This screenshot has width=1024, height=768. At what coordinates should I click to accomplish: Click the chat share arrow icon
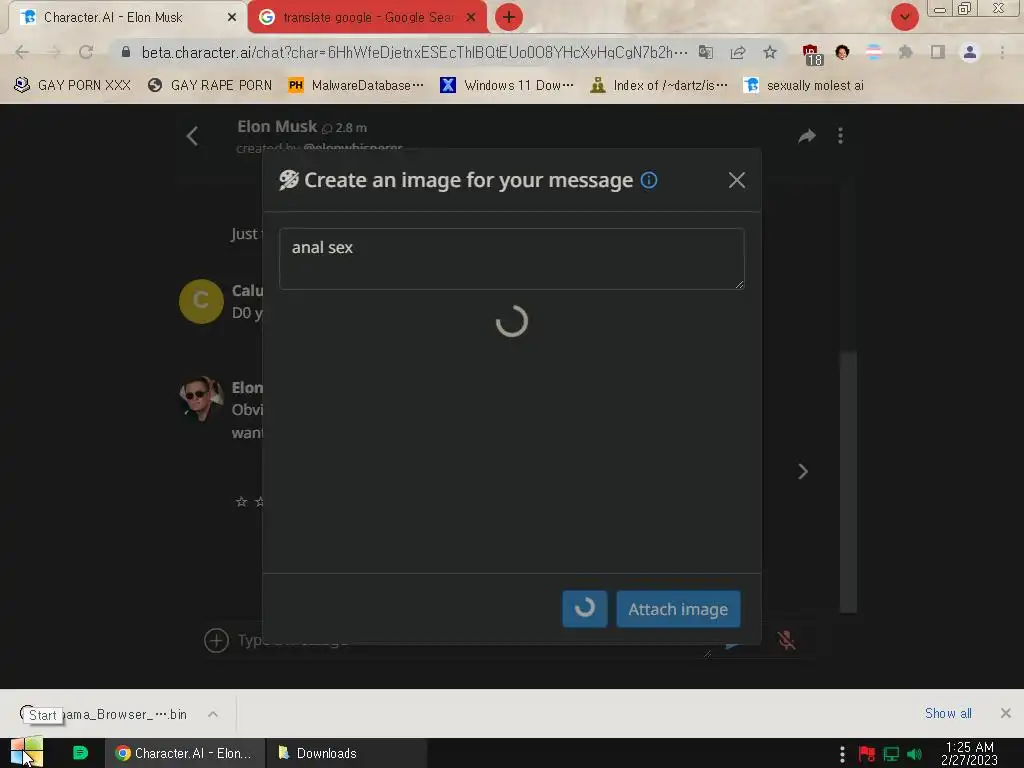(807, 136)
